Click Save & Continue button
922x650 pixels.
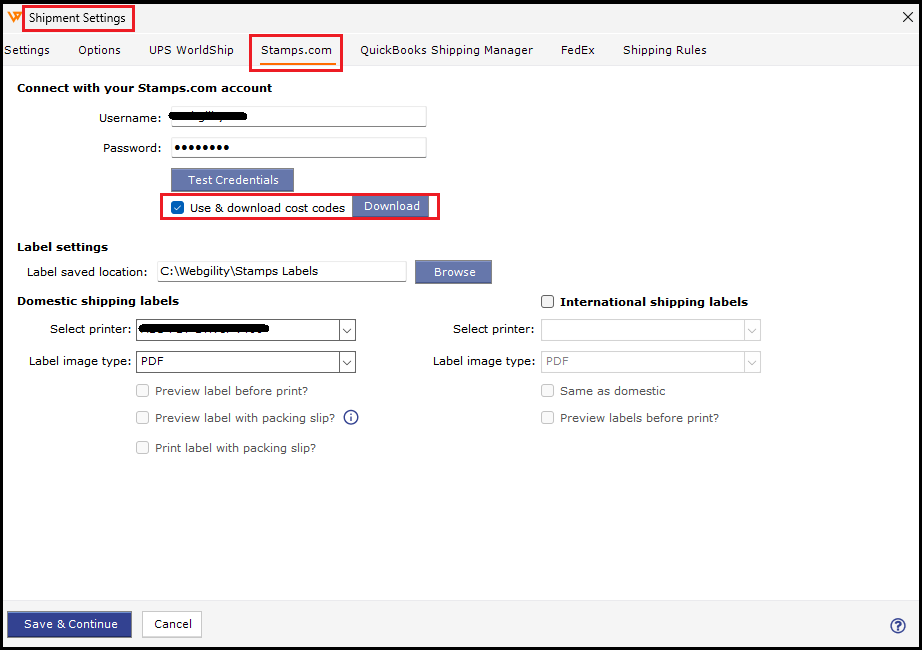70,624
